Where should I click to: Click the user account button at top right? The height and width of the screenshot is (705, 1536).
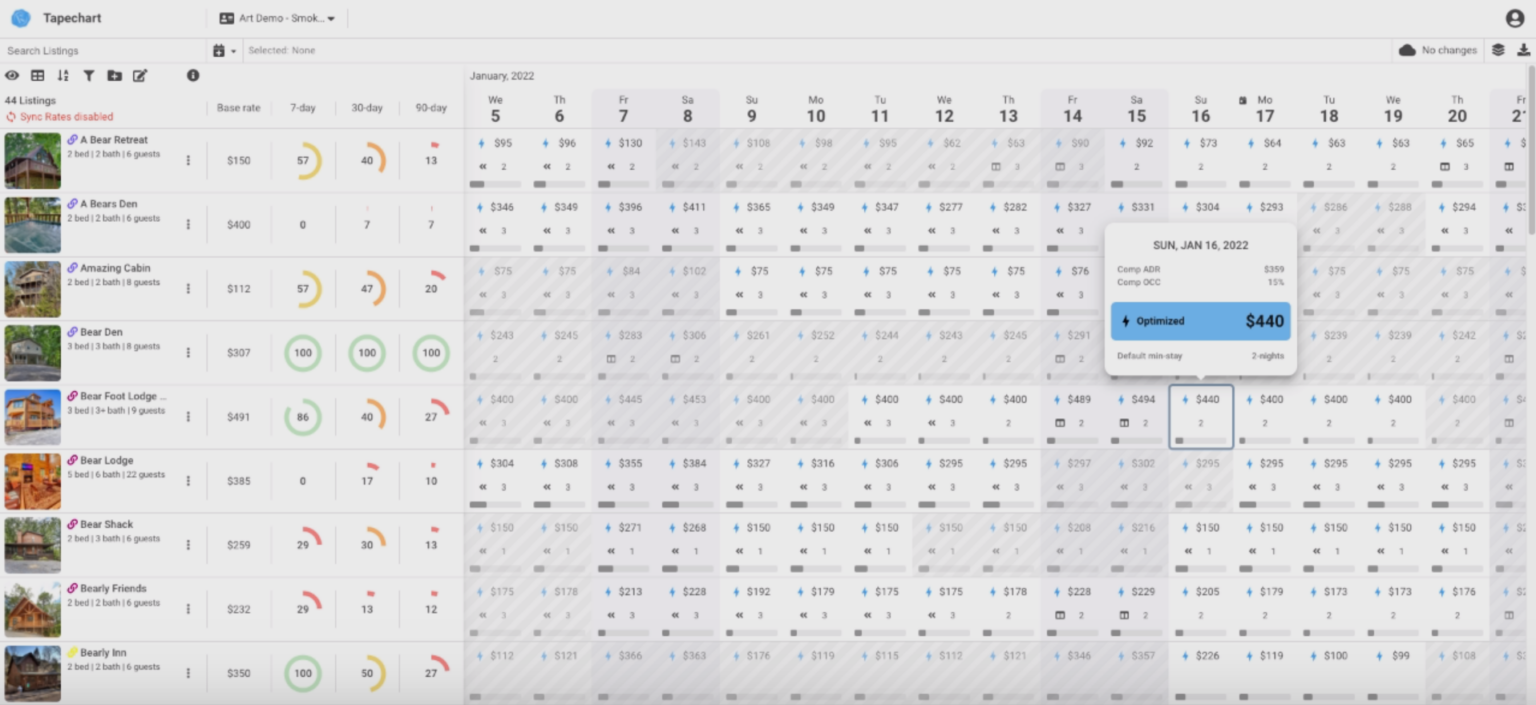pyautogui.click(x=1513, y=16)
